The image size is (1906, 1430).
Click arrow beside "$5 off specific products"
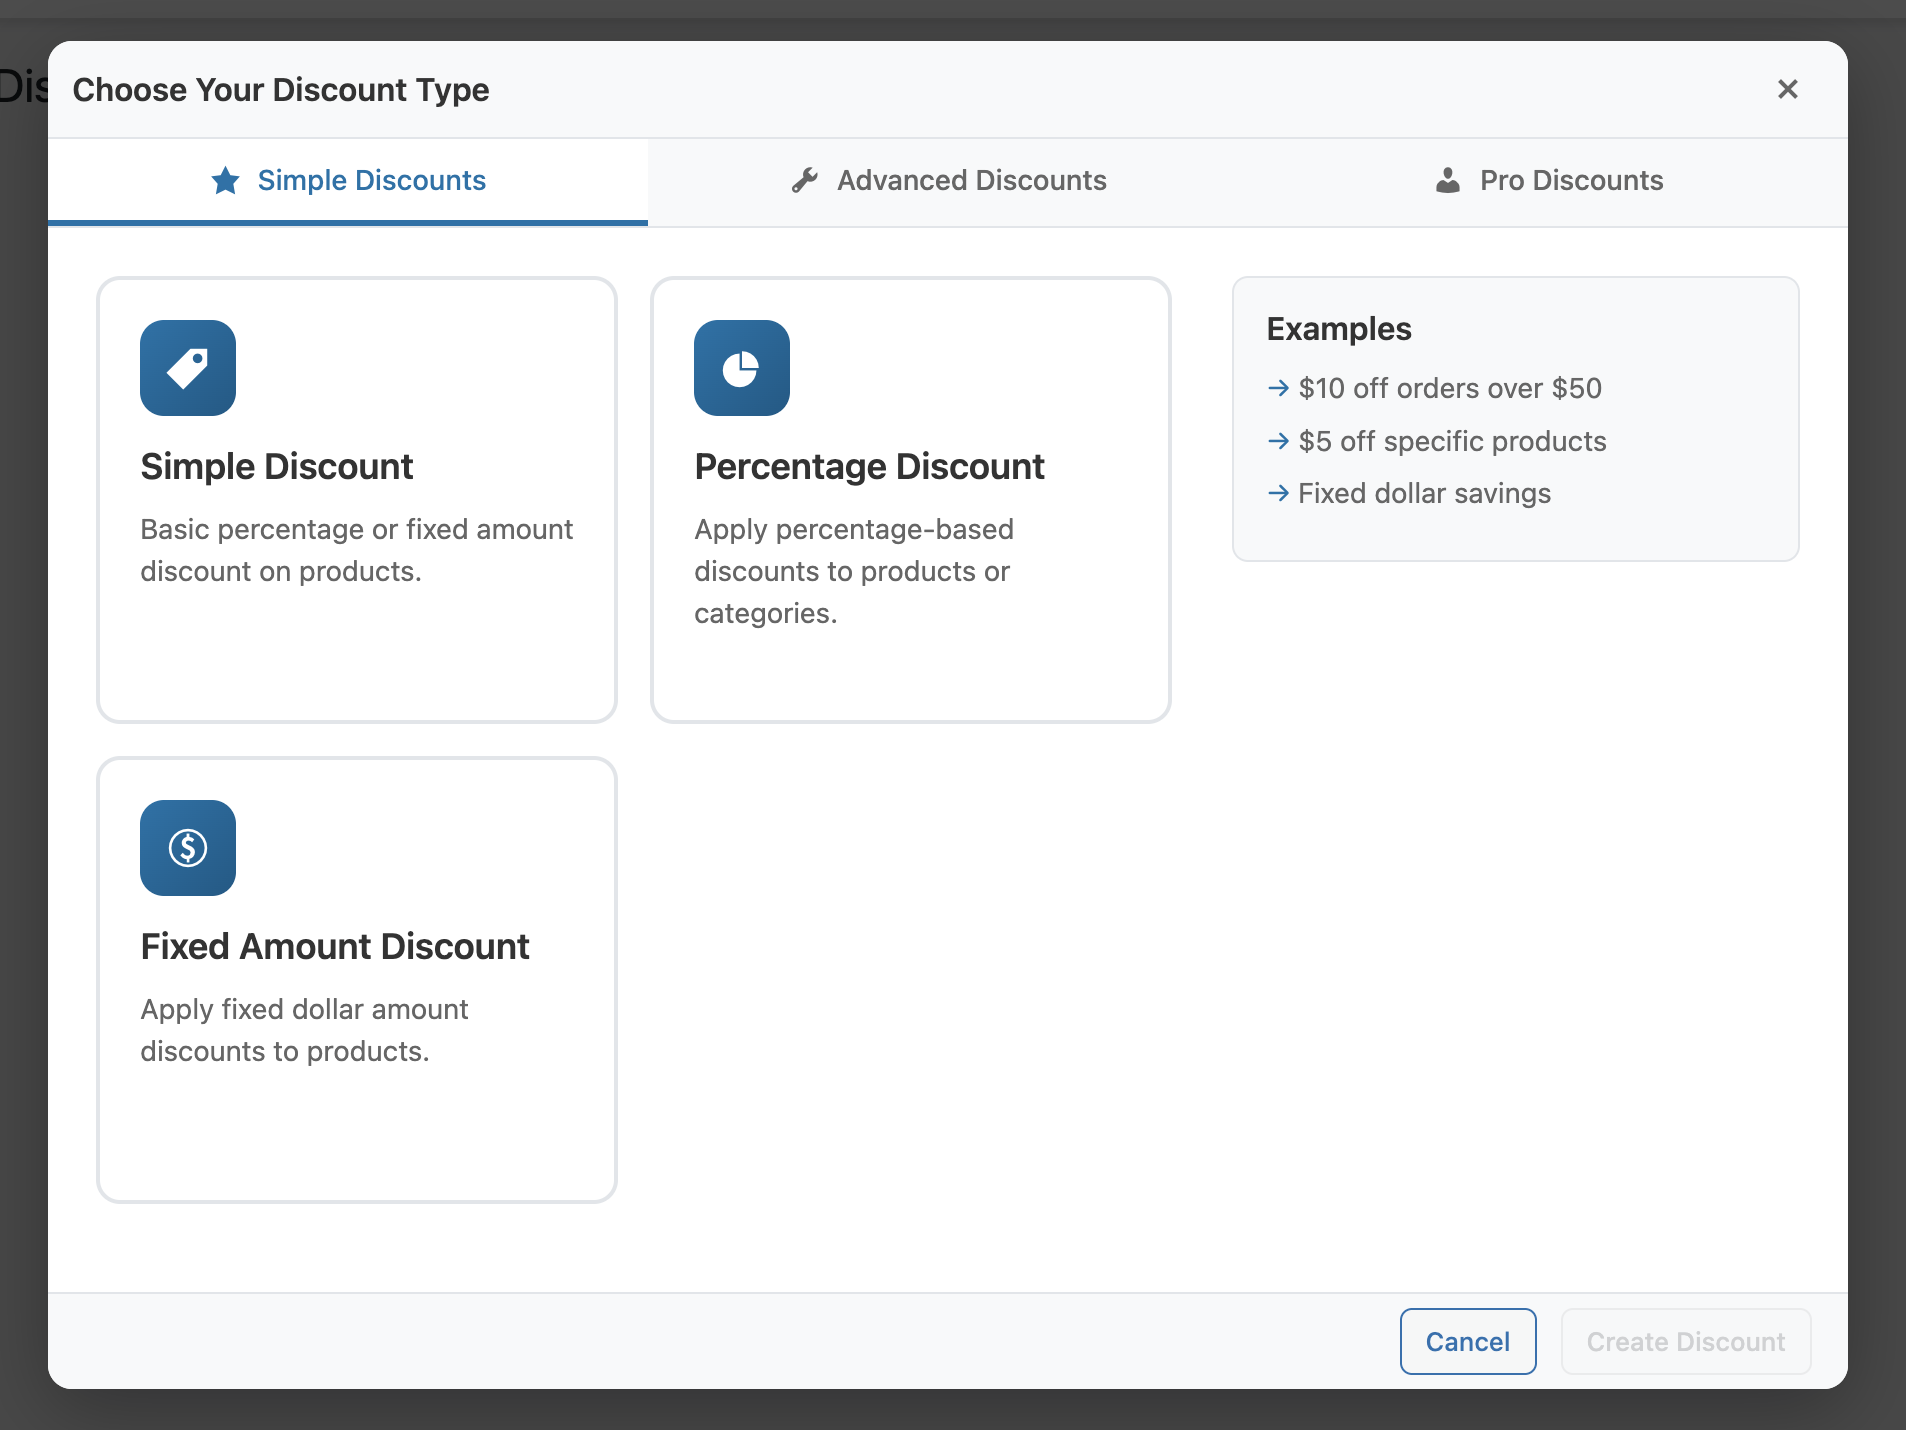[x=1278, y=441]
